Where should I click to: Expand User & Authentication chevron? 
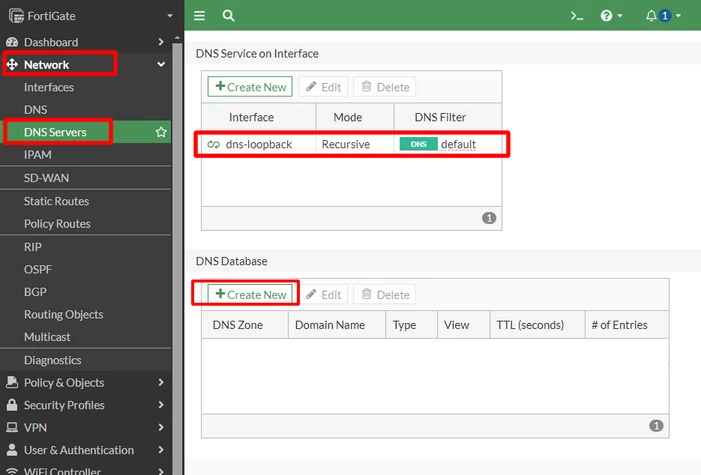(x=161, y=450)
